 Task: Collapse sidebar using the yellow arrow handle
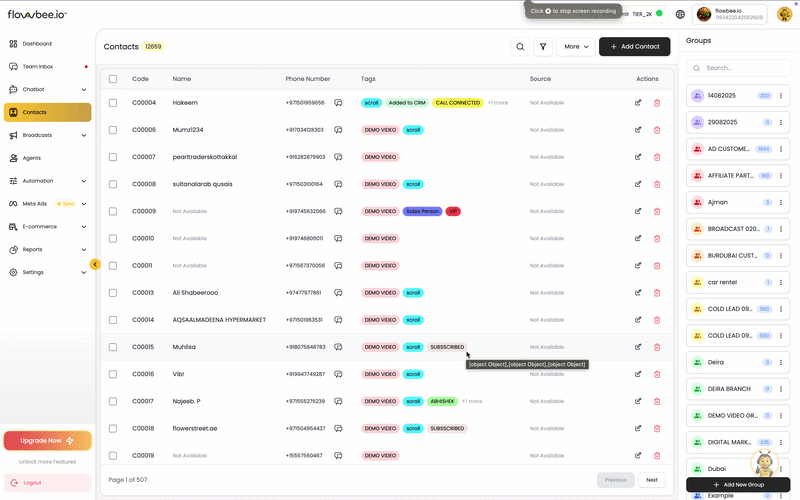95,264
